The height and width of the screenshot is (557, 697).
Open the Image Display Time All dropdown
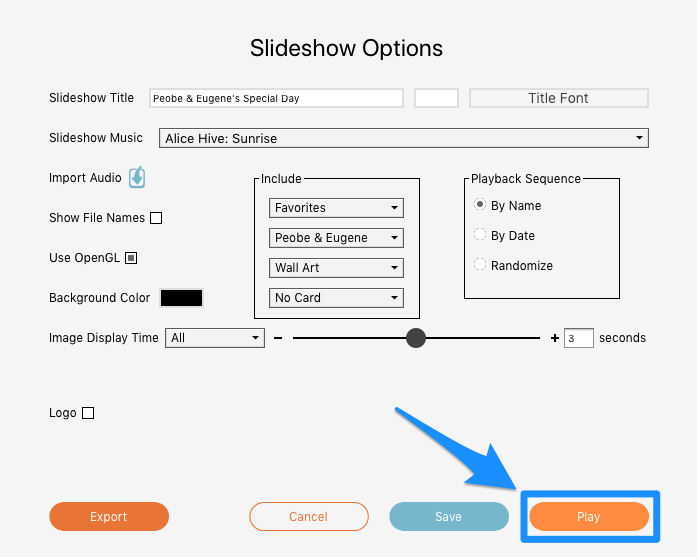pyautogui.click(x=215, y=338)
